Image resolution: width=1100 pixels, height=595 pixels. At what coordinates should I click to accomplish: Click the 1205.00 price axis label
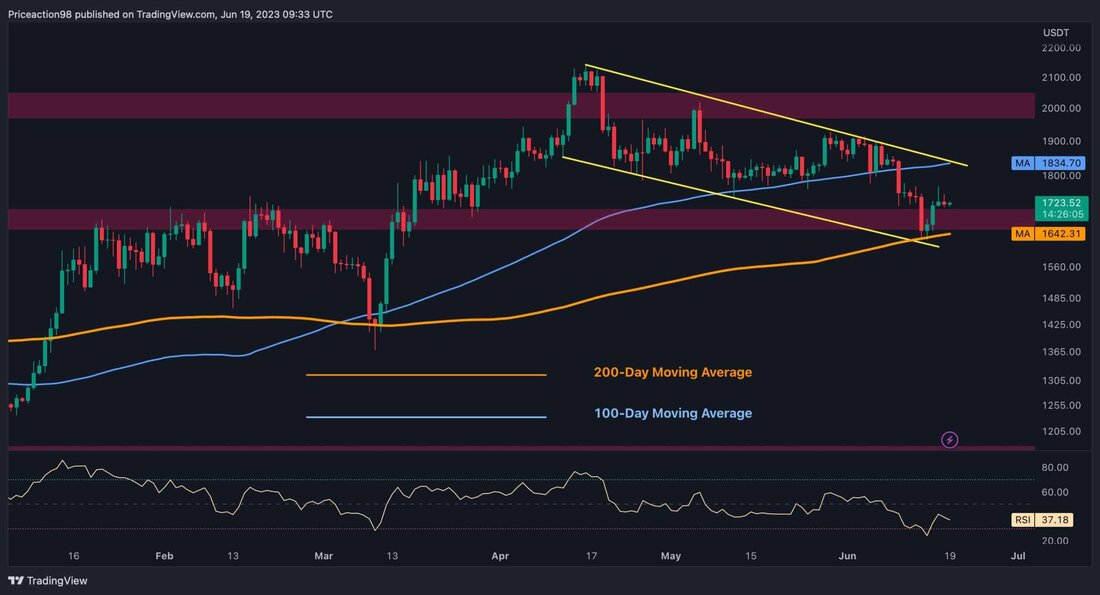tap(1061, 431)
